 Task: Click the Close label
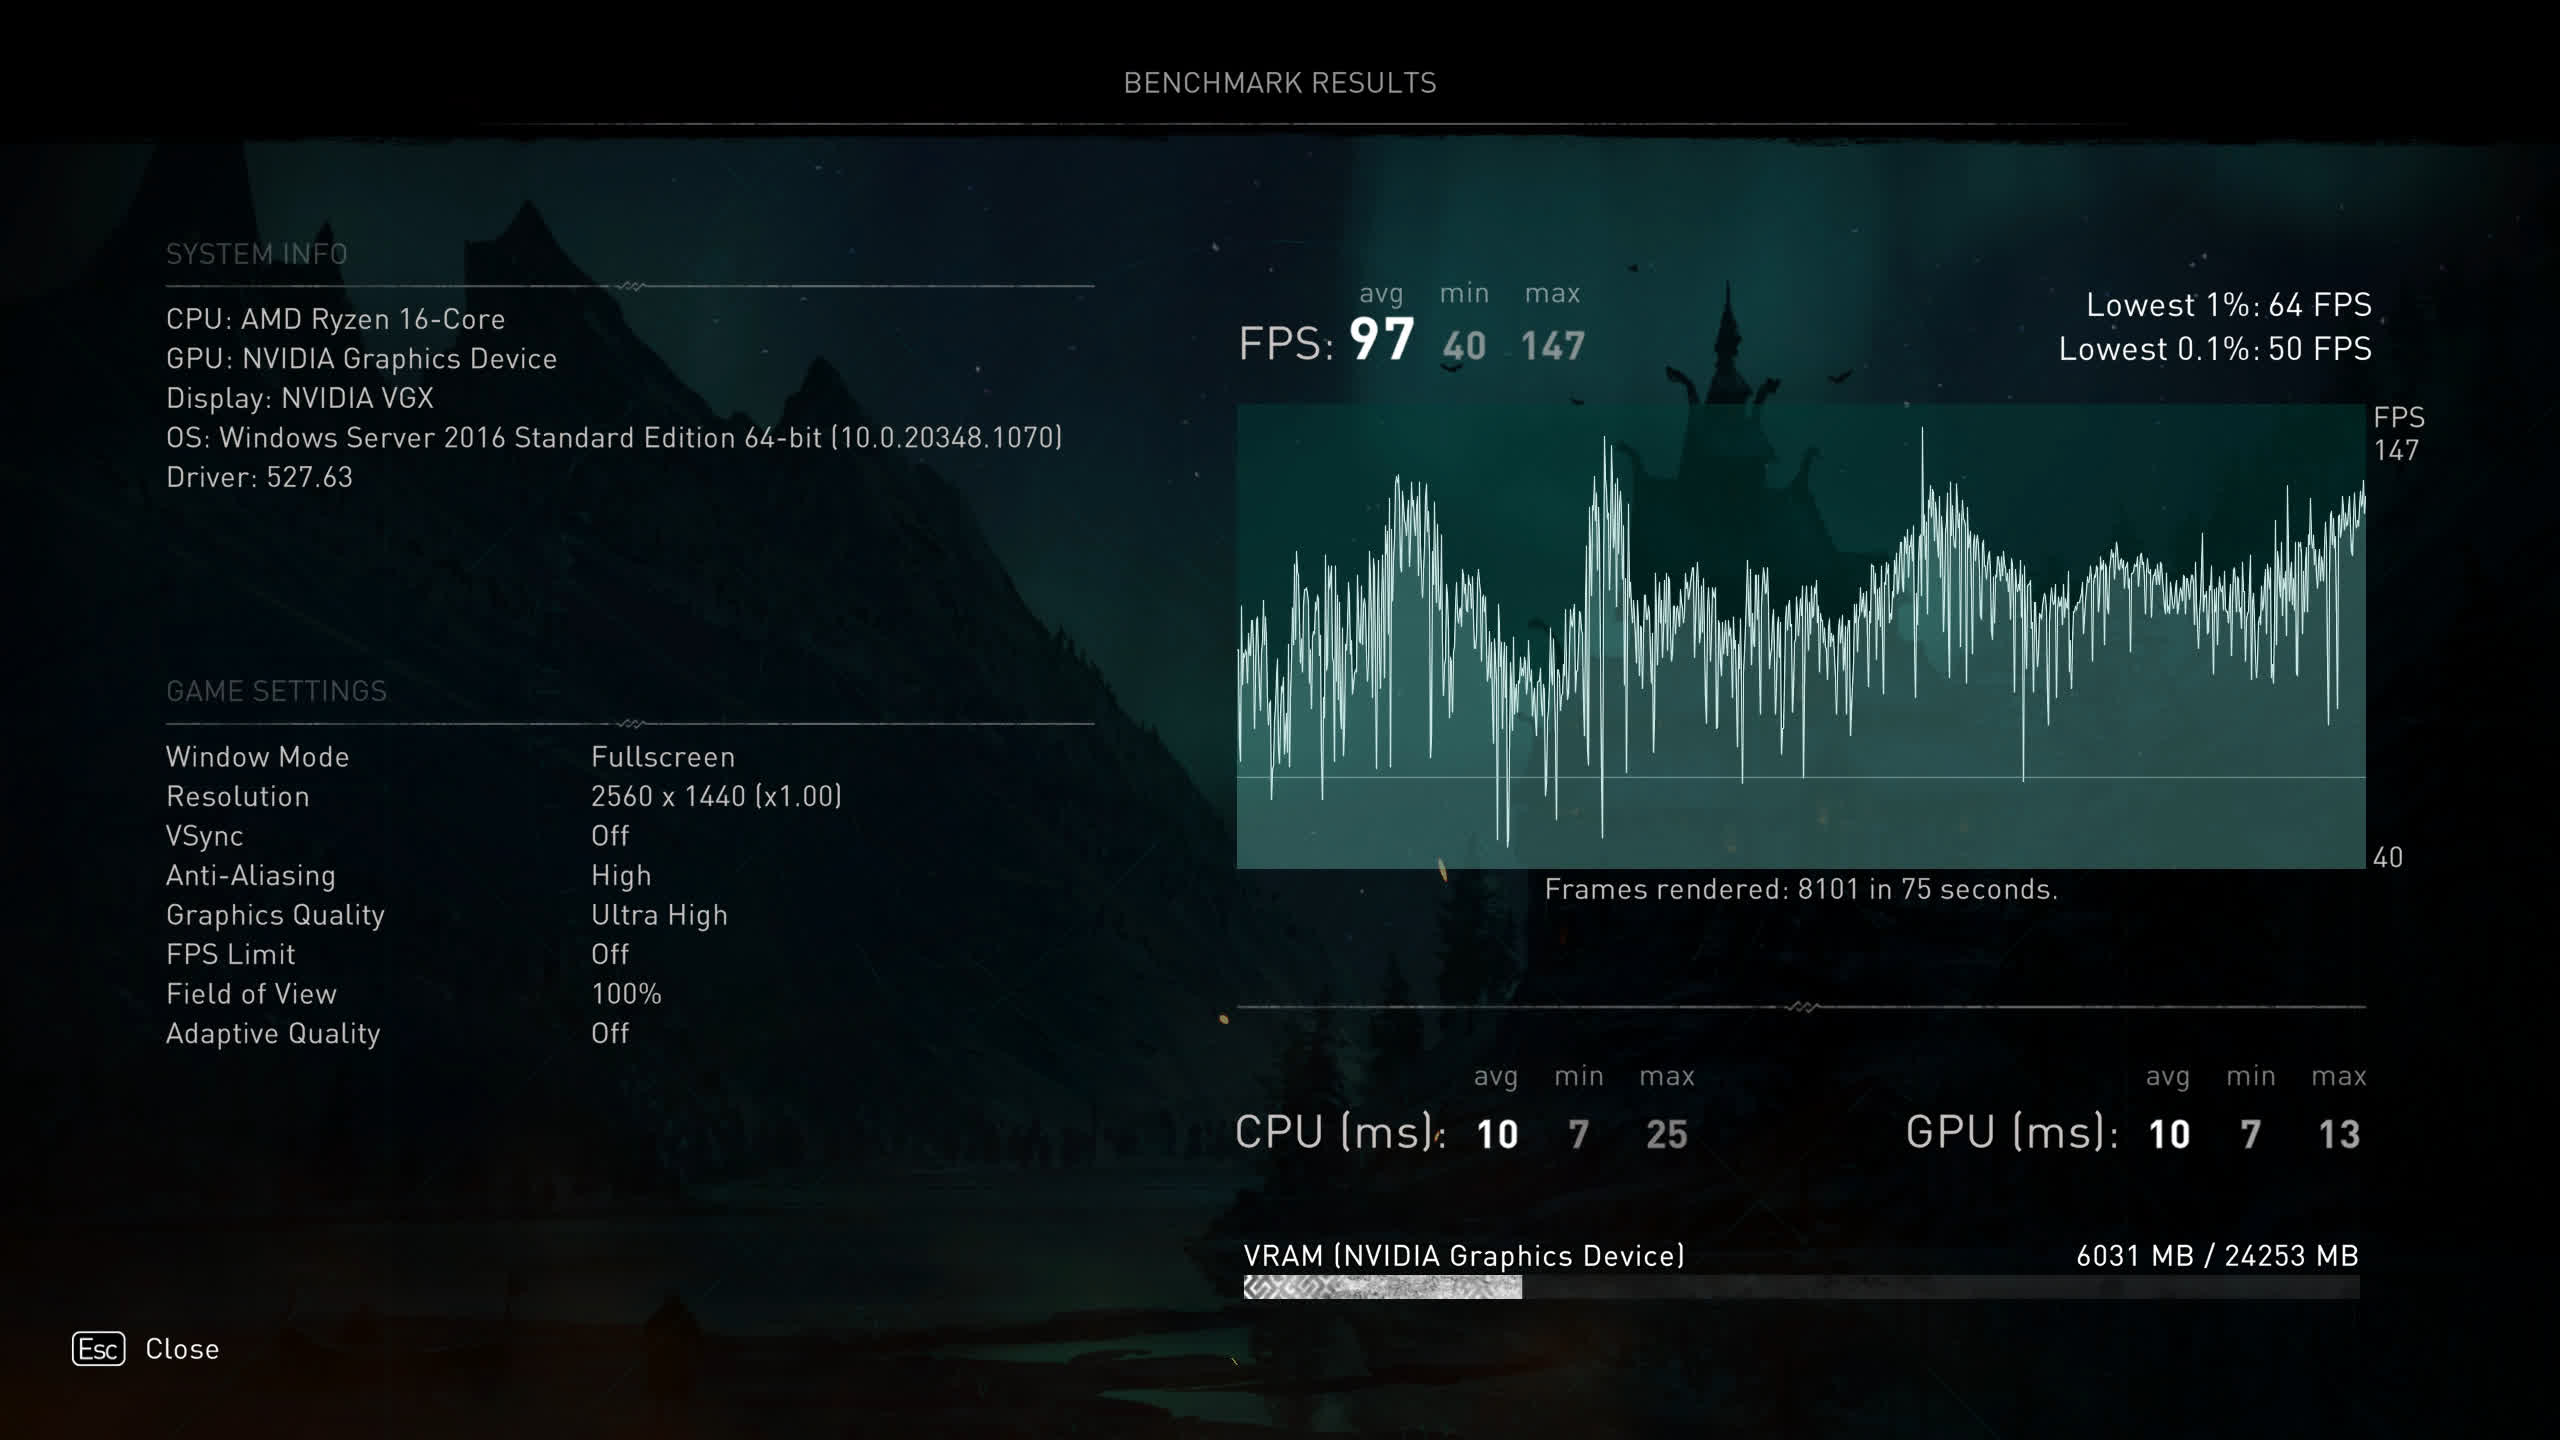pos(182,1349)
